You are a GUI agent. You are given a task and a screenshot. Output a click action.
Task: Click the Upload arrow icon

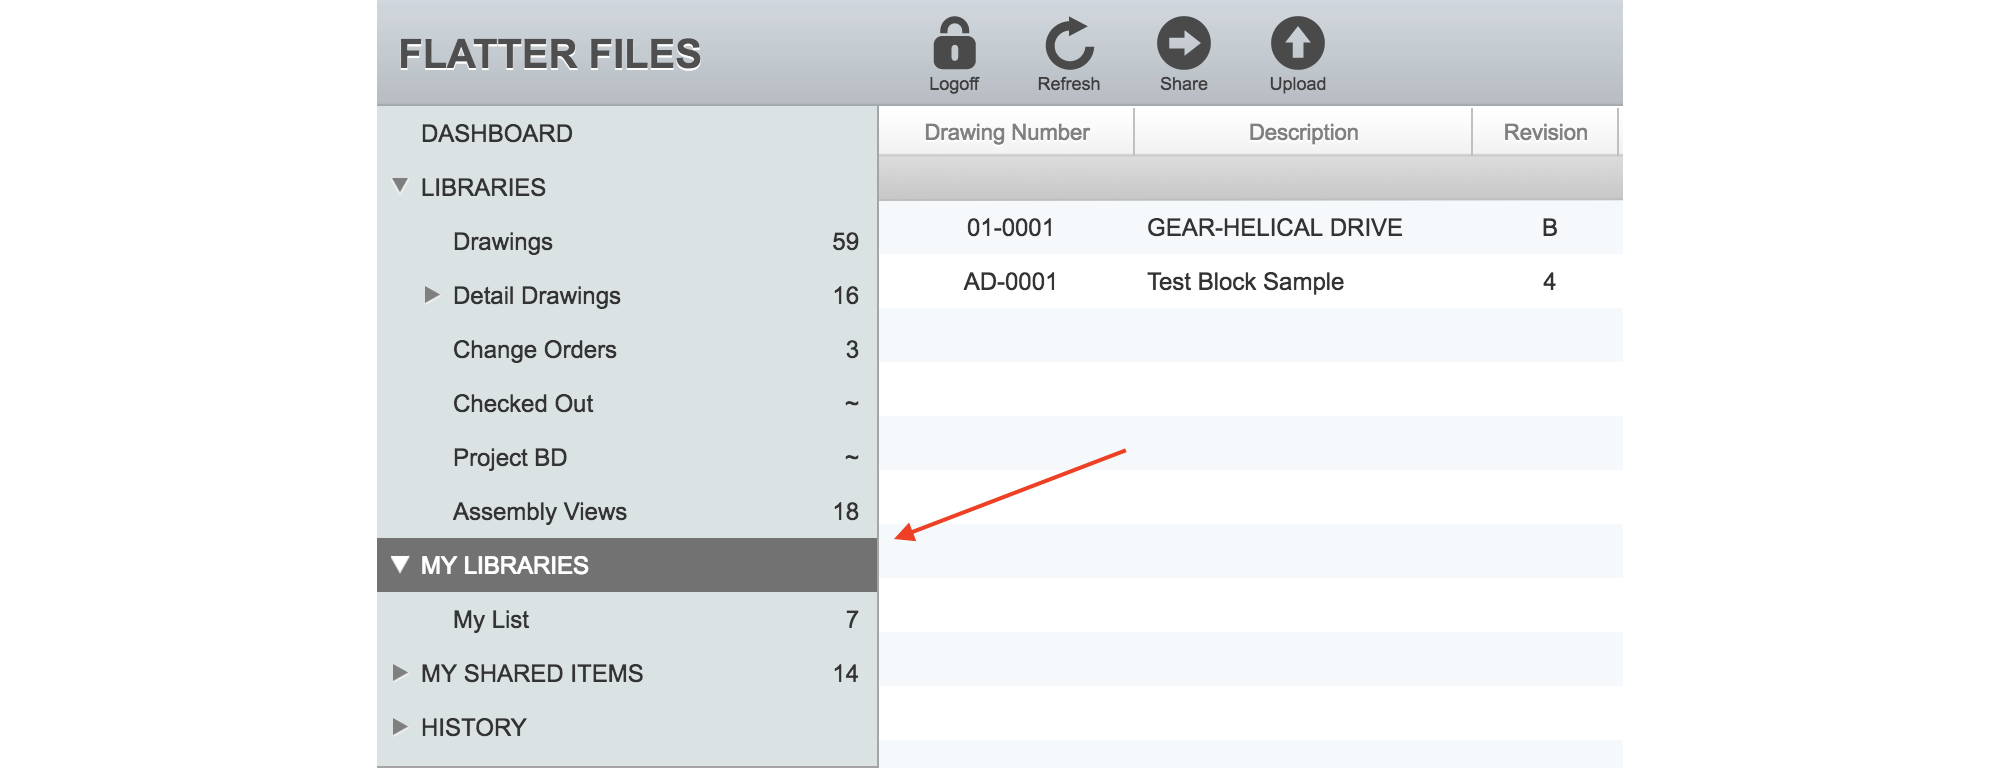tap(1298, 43)
